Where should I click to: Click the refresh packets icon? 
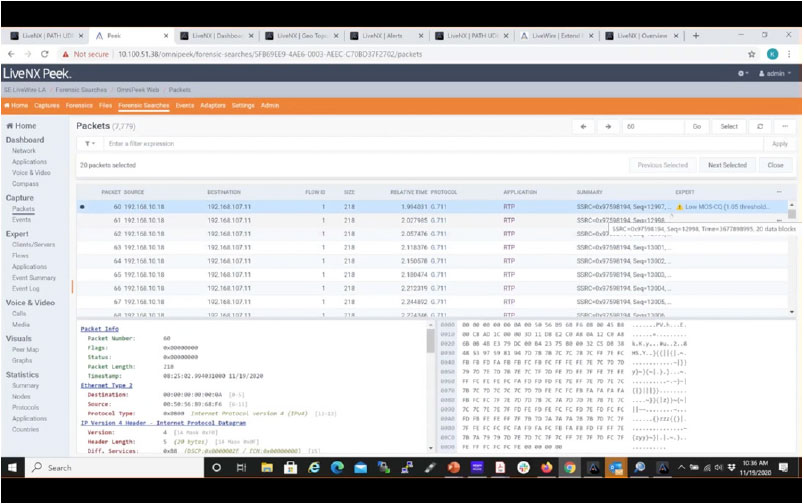coord(759,127)
